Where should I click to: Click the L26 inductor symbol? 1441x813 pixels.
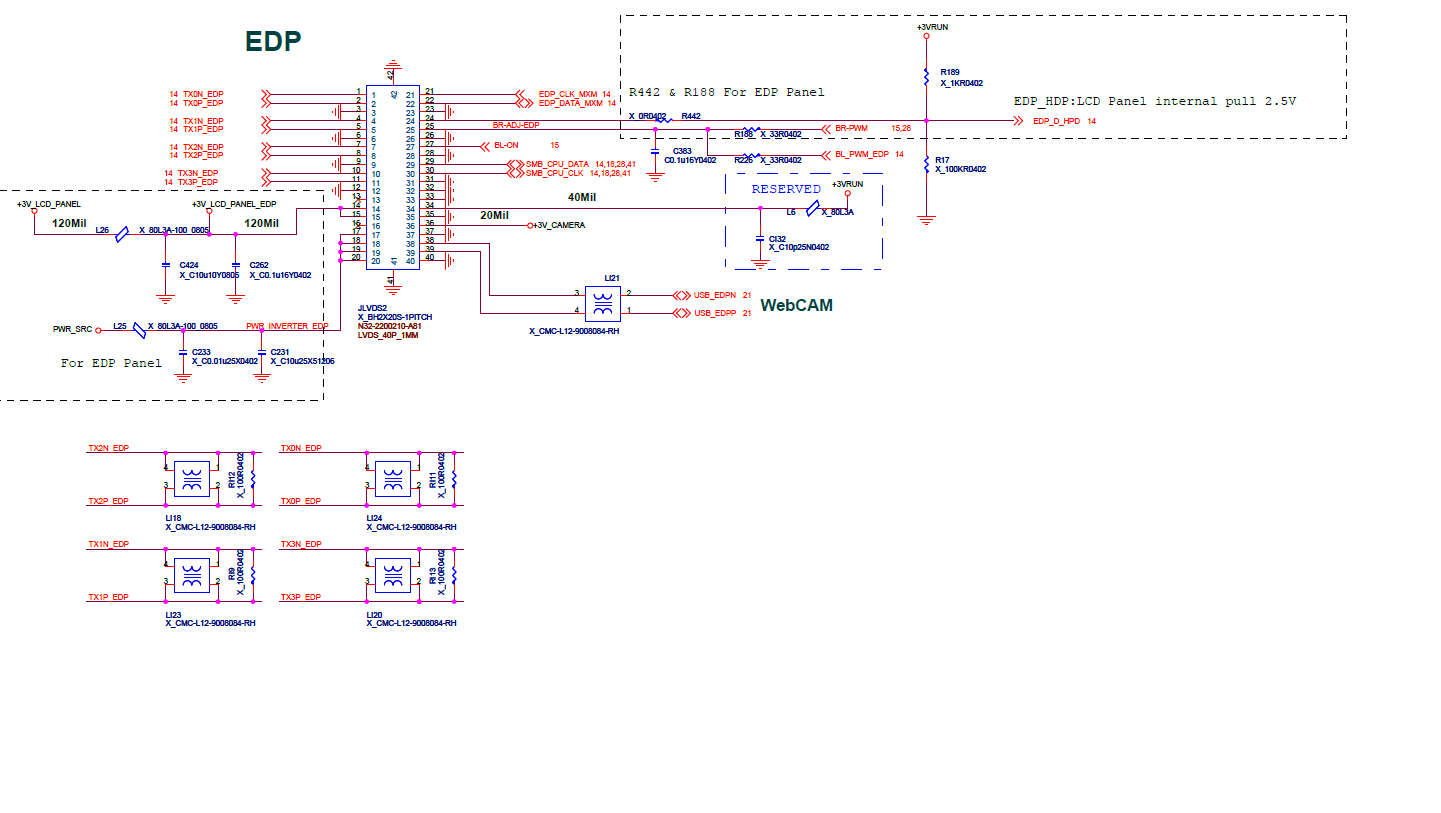pos(122,234)
